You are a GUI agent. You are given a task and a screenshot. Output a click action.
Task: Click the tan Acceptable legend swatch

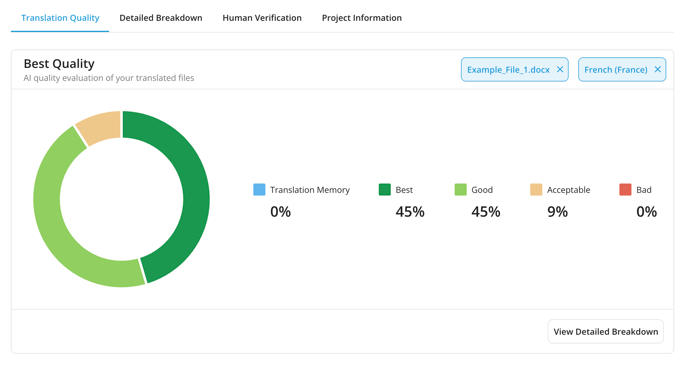click(x=536, y=190)
